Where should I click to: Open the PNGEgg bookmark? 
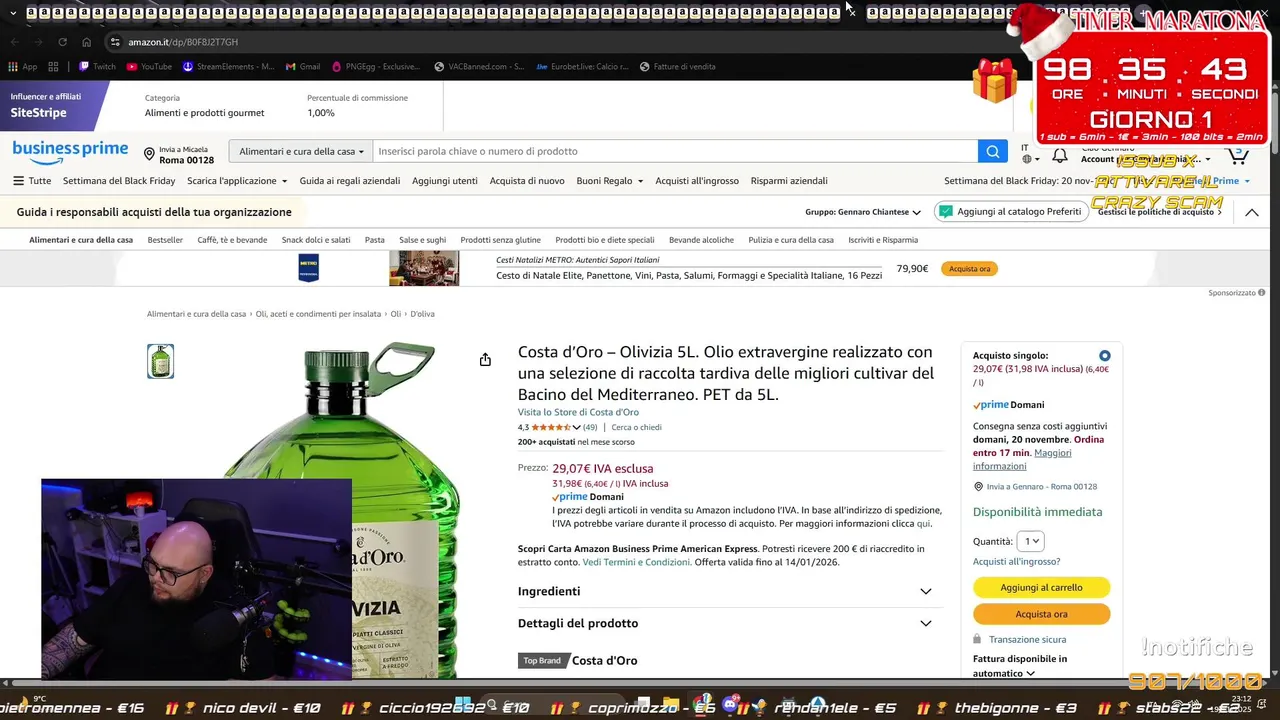tap(375, 67)
